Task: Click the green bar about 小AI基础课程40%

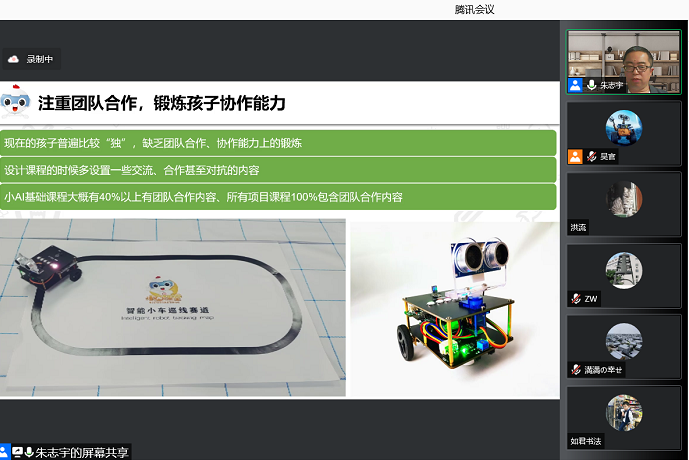Action: click(278, 197)
